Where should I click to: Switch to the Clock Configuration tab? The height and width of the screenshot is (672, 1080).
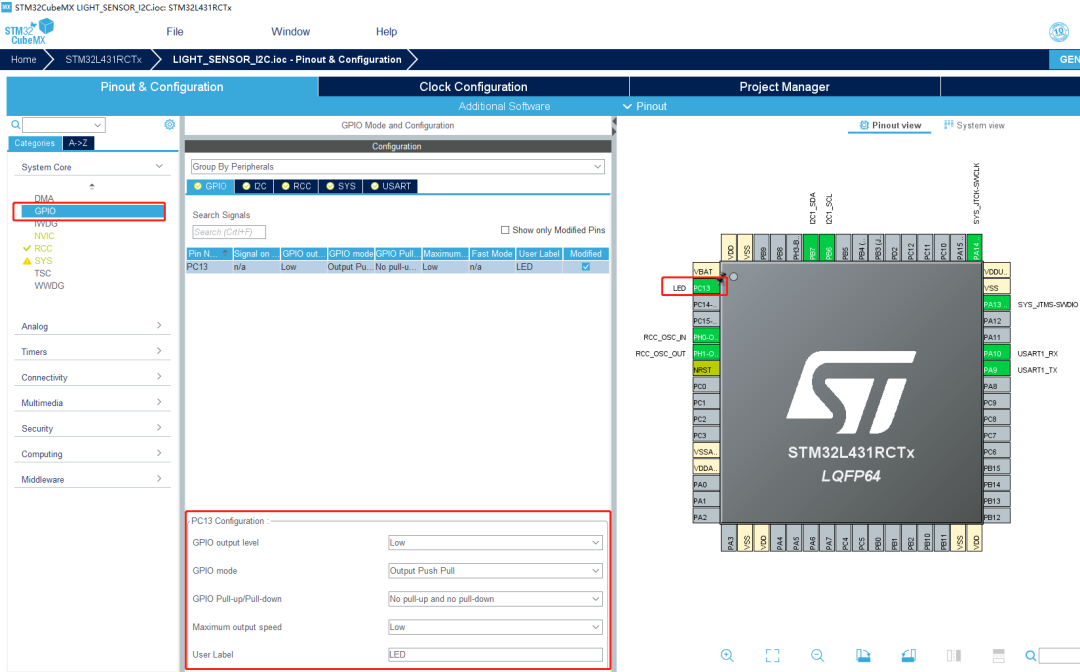[x=473, y=87]
